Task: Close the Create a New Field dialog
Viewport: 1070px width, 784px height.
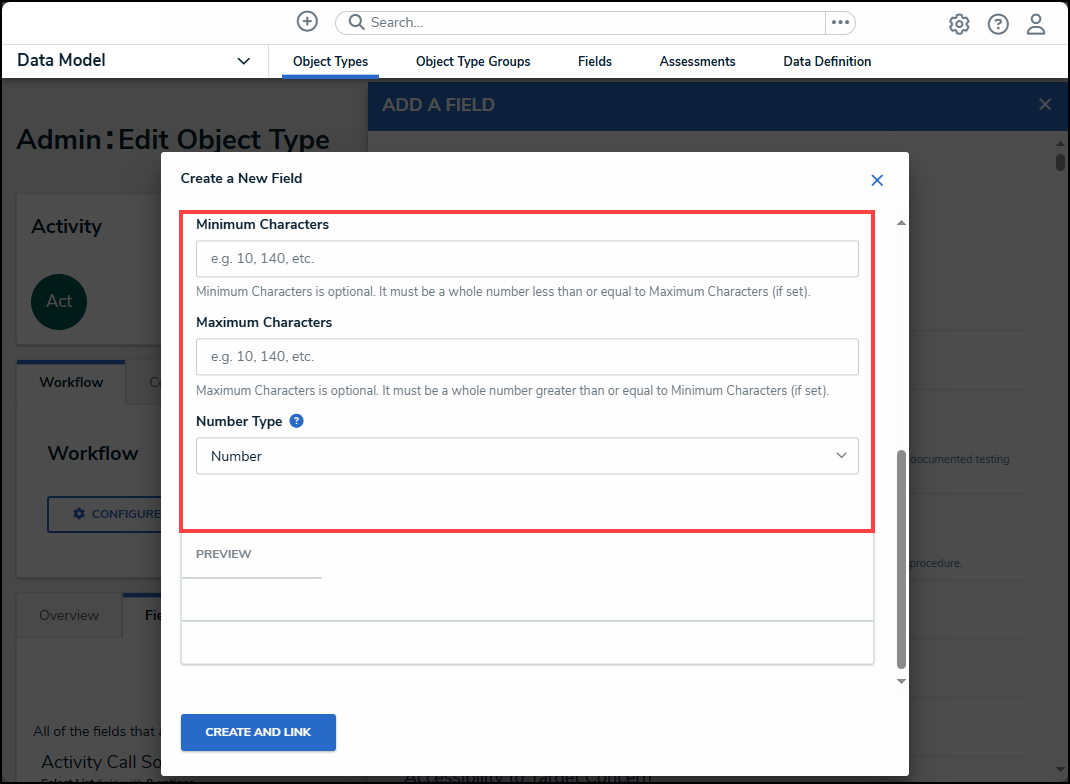Action: pos(877,180)
